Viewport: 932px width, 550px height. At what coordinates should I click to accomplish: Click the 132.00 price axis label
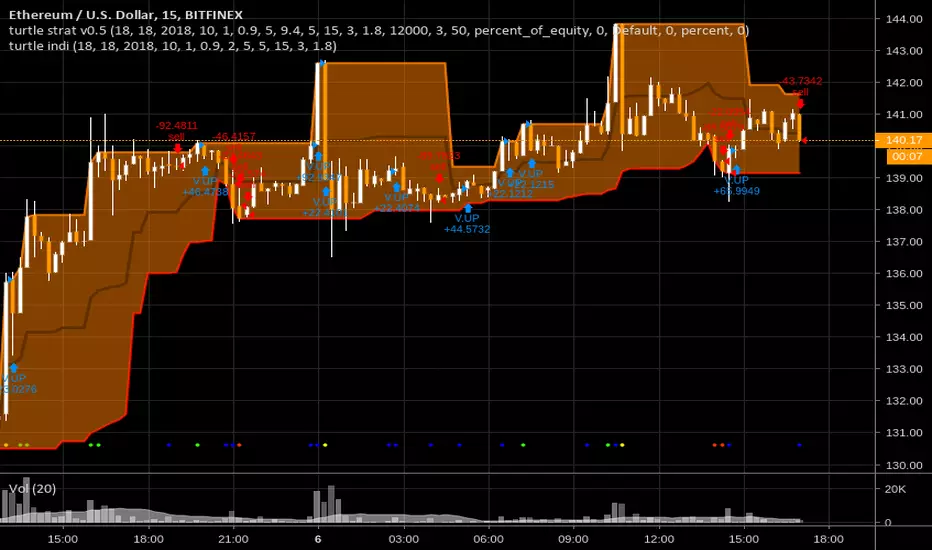click(904, 401)
